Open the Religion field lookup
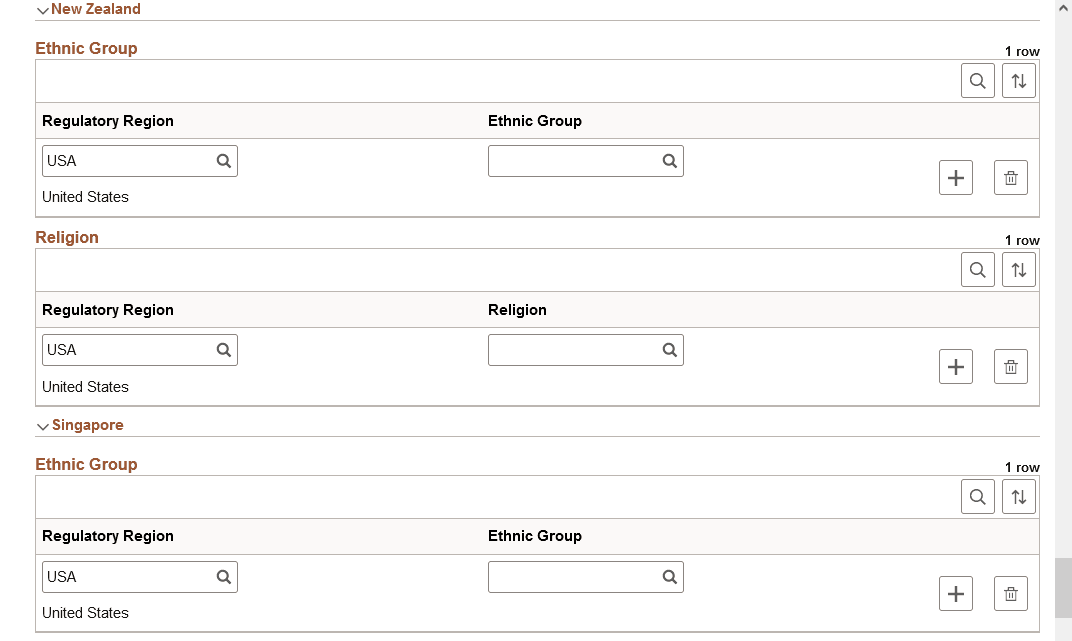Viewport: 1072px width, 641px height. [669, 349]
